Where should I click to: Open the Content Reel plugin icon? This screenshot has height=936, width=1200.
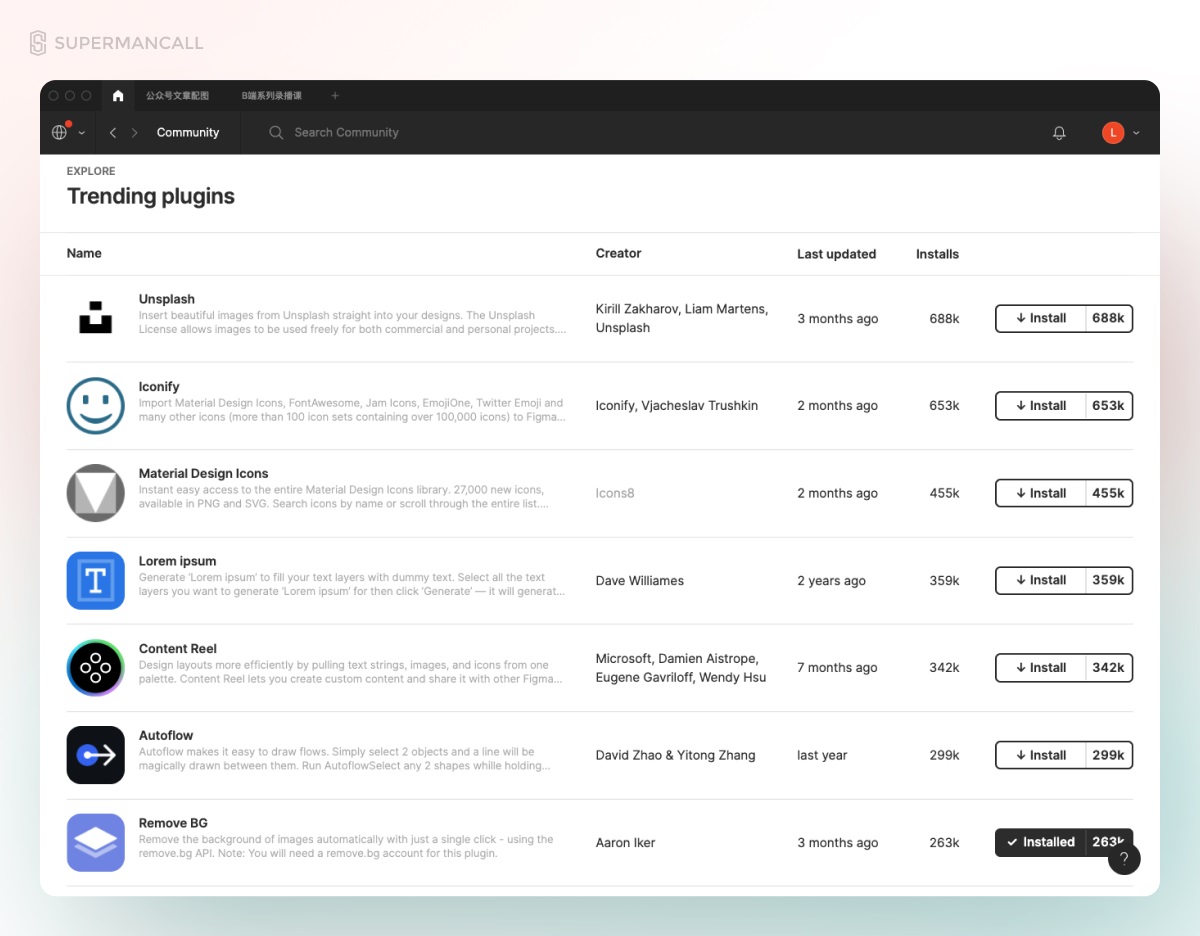[96, 667]
